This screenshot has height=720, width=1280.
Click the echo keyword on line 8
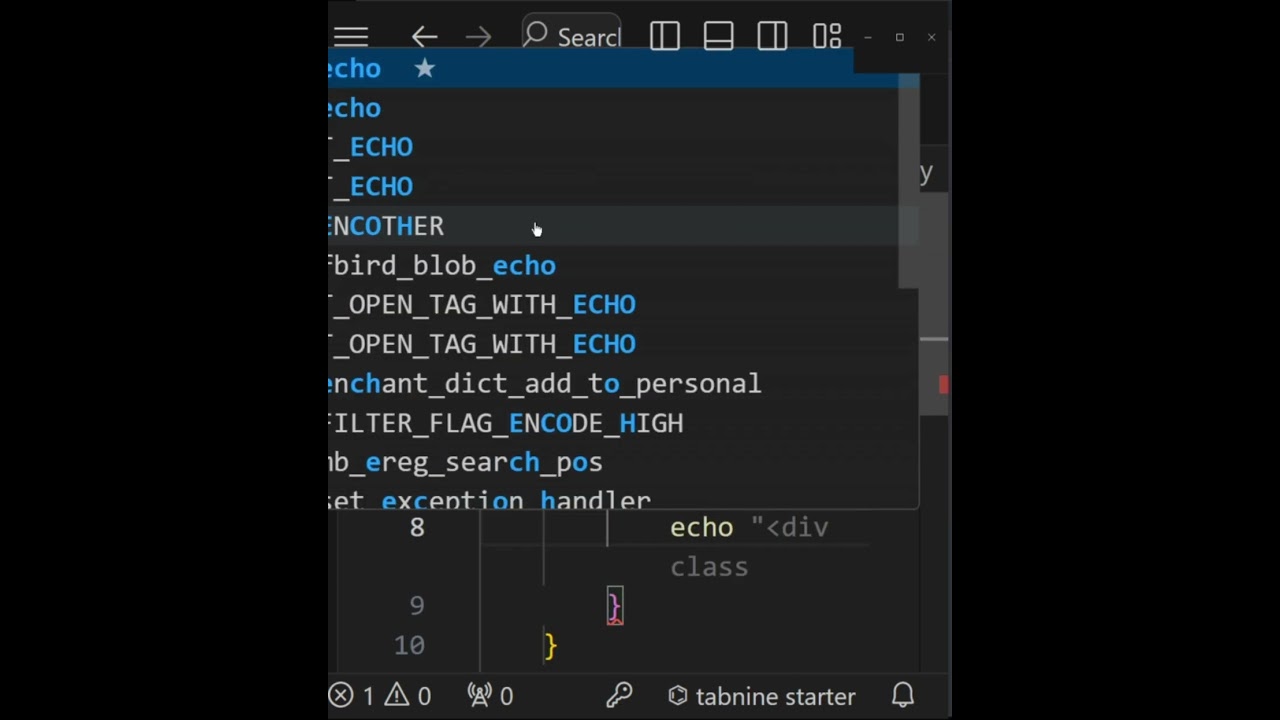[x=701, y=527]
